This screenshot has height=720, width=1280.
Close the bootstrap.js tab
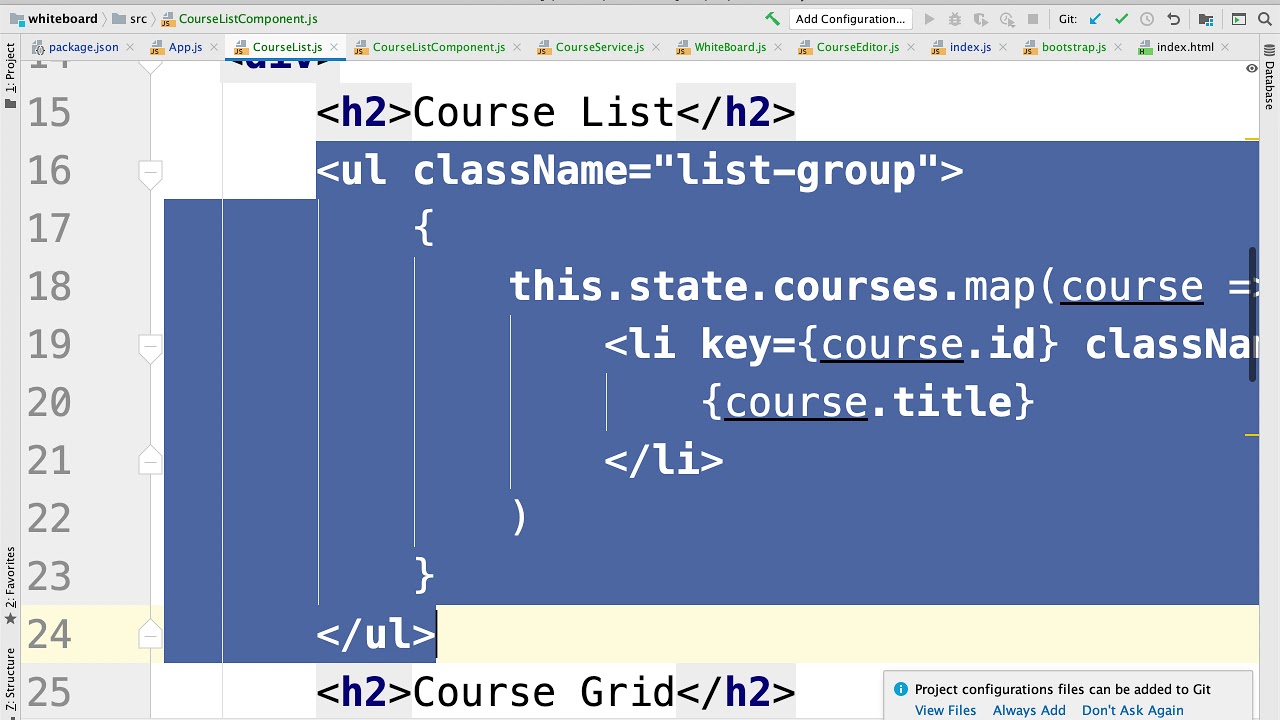pos(1117,47)
